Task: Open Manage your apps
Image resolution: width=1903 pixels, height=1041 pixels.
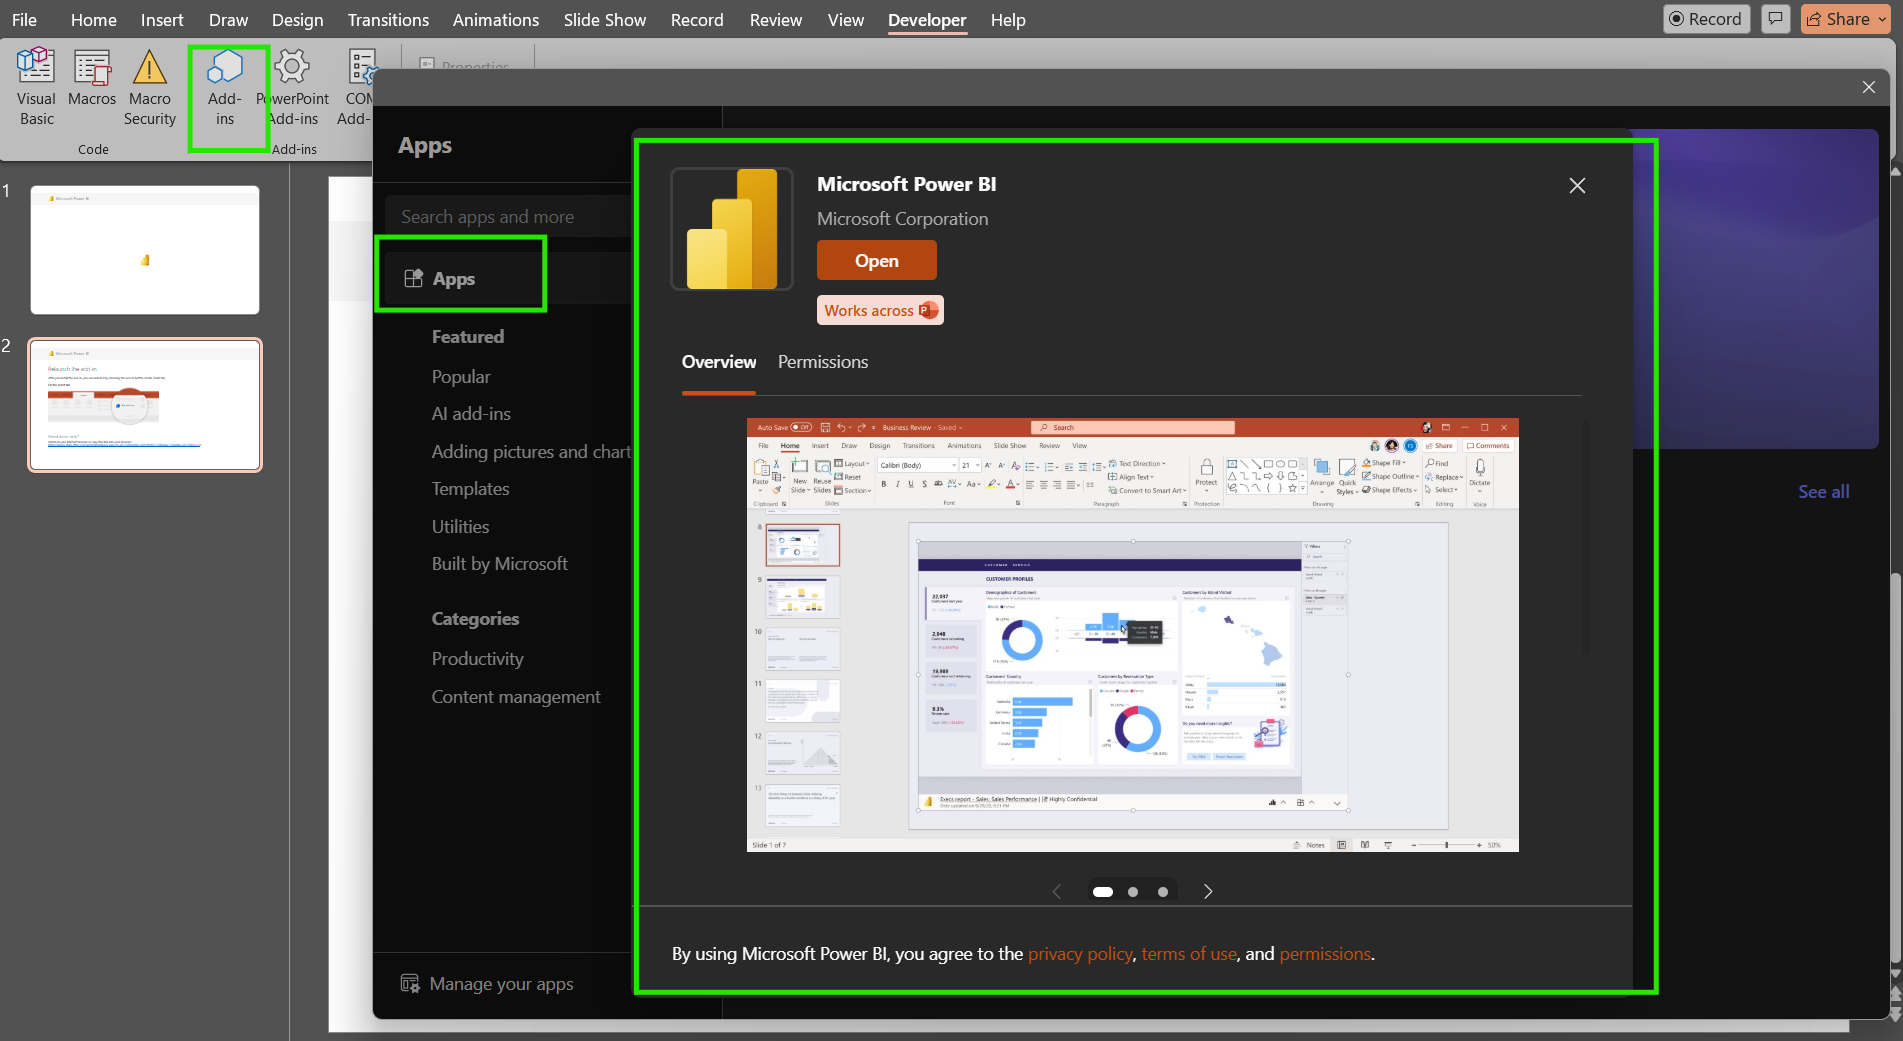Action: [488, 984]
